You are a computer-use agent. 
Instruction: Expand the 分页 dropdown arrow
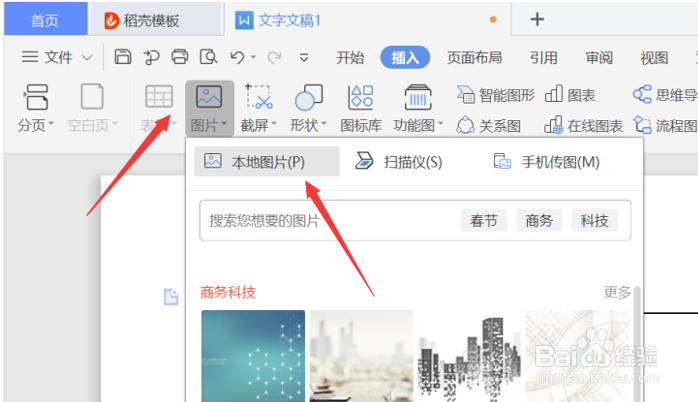[51, 123]
